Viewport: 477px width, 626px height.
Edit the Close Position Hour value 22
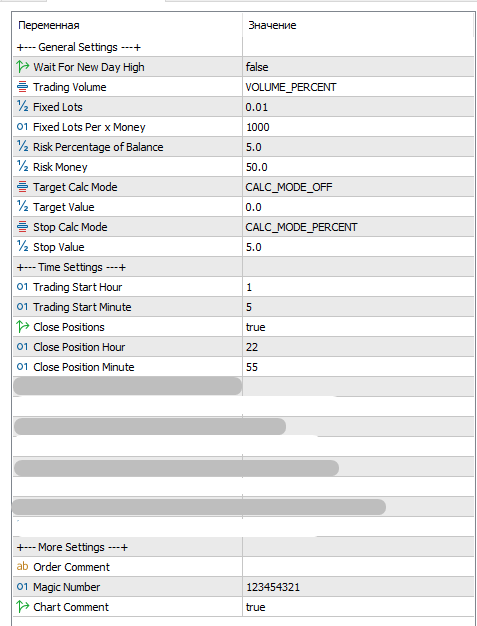click(358, 347)
